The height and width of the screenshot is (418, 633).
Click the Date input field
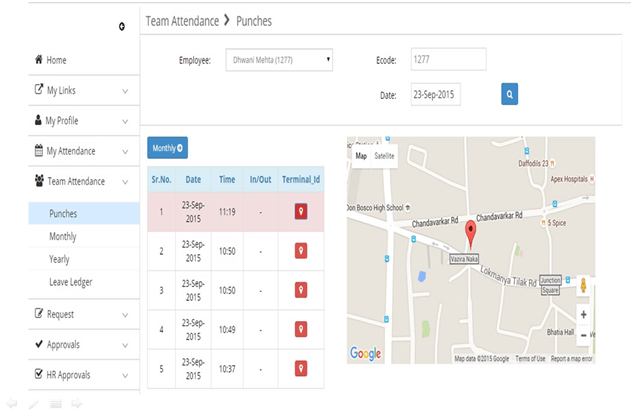click(x=447, y=94)
